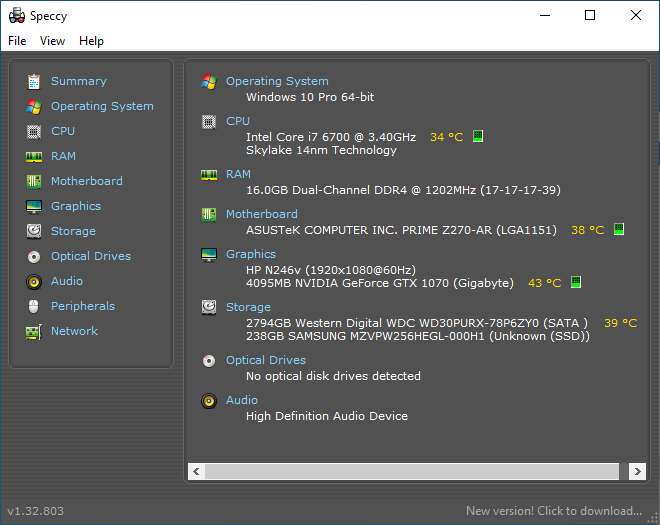
Task: Click the Windows 10 Pro 64-bit text
Action: pyautogui.click(x=310, y=97)
